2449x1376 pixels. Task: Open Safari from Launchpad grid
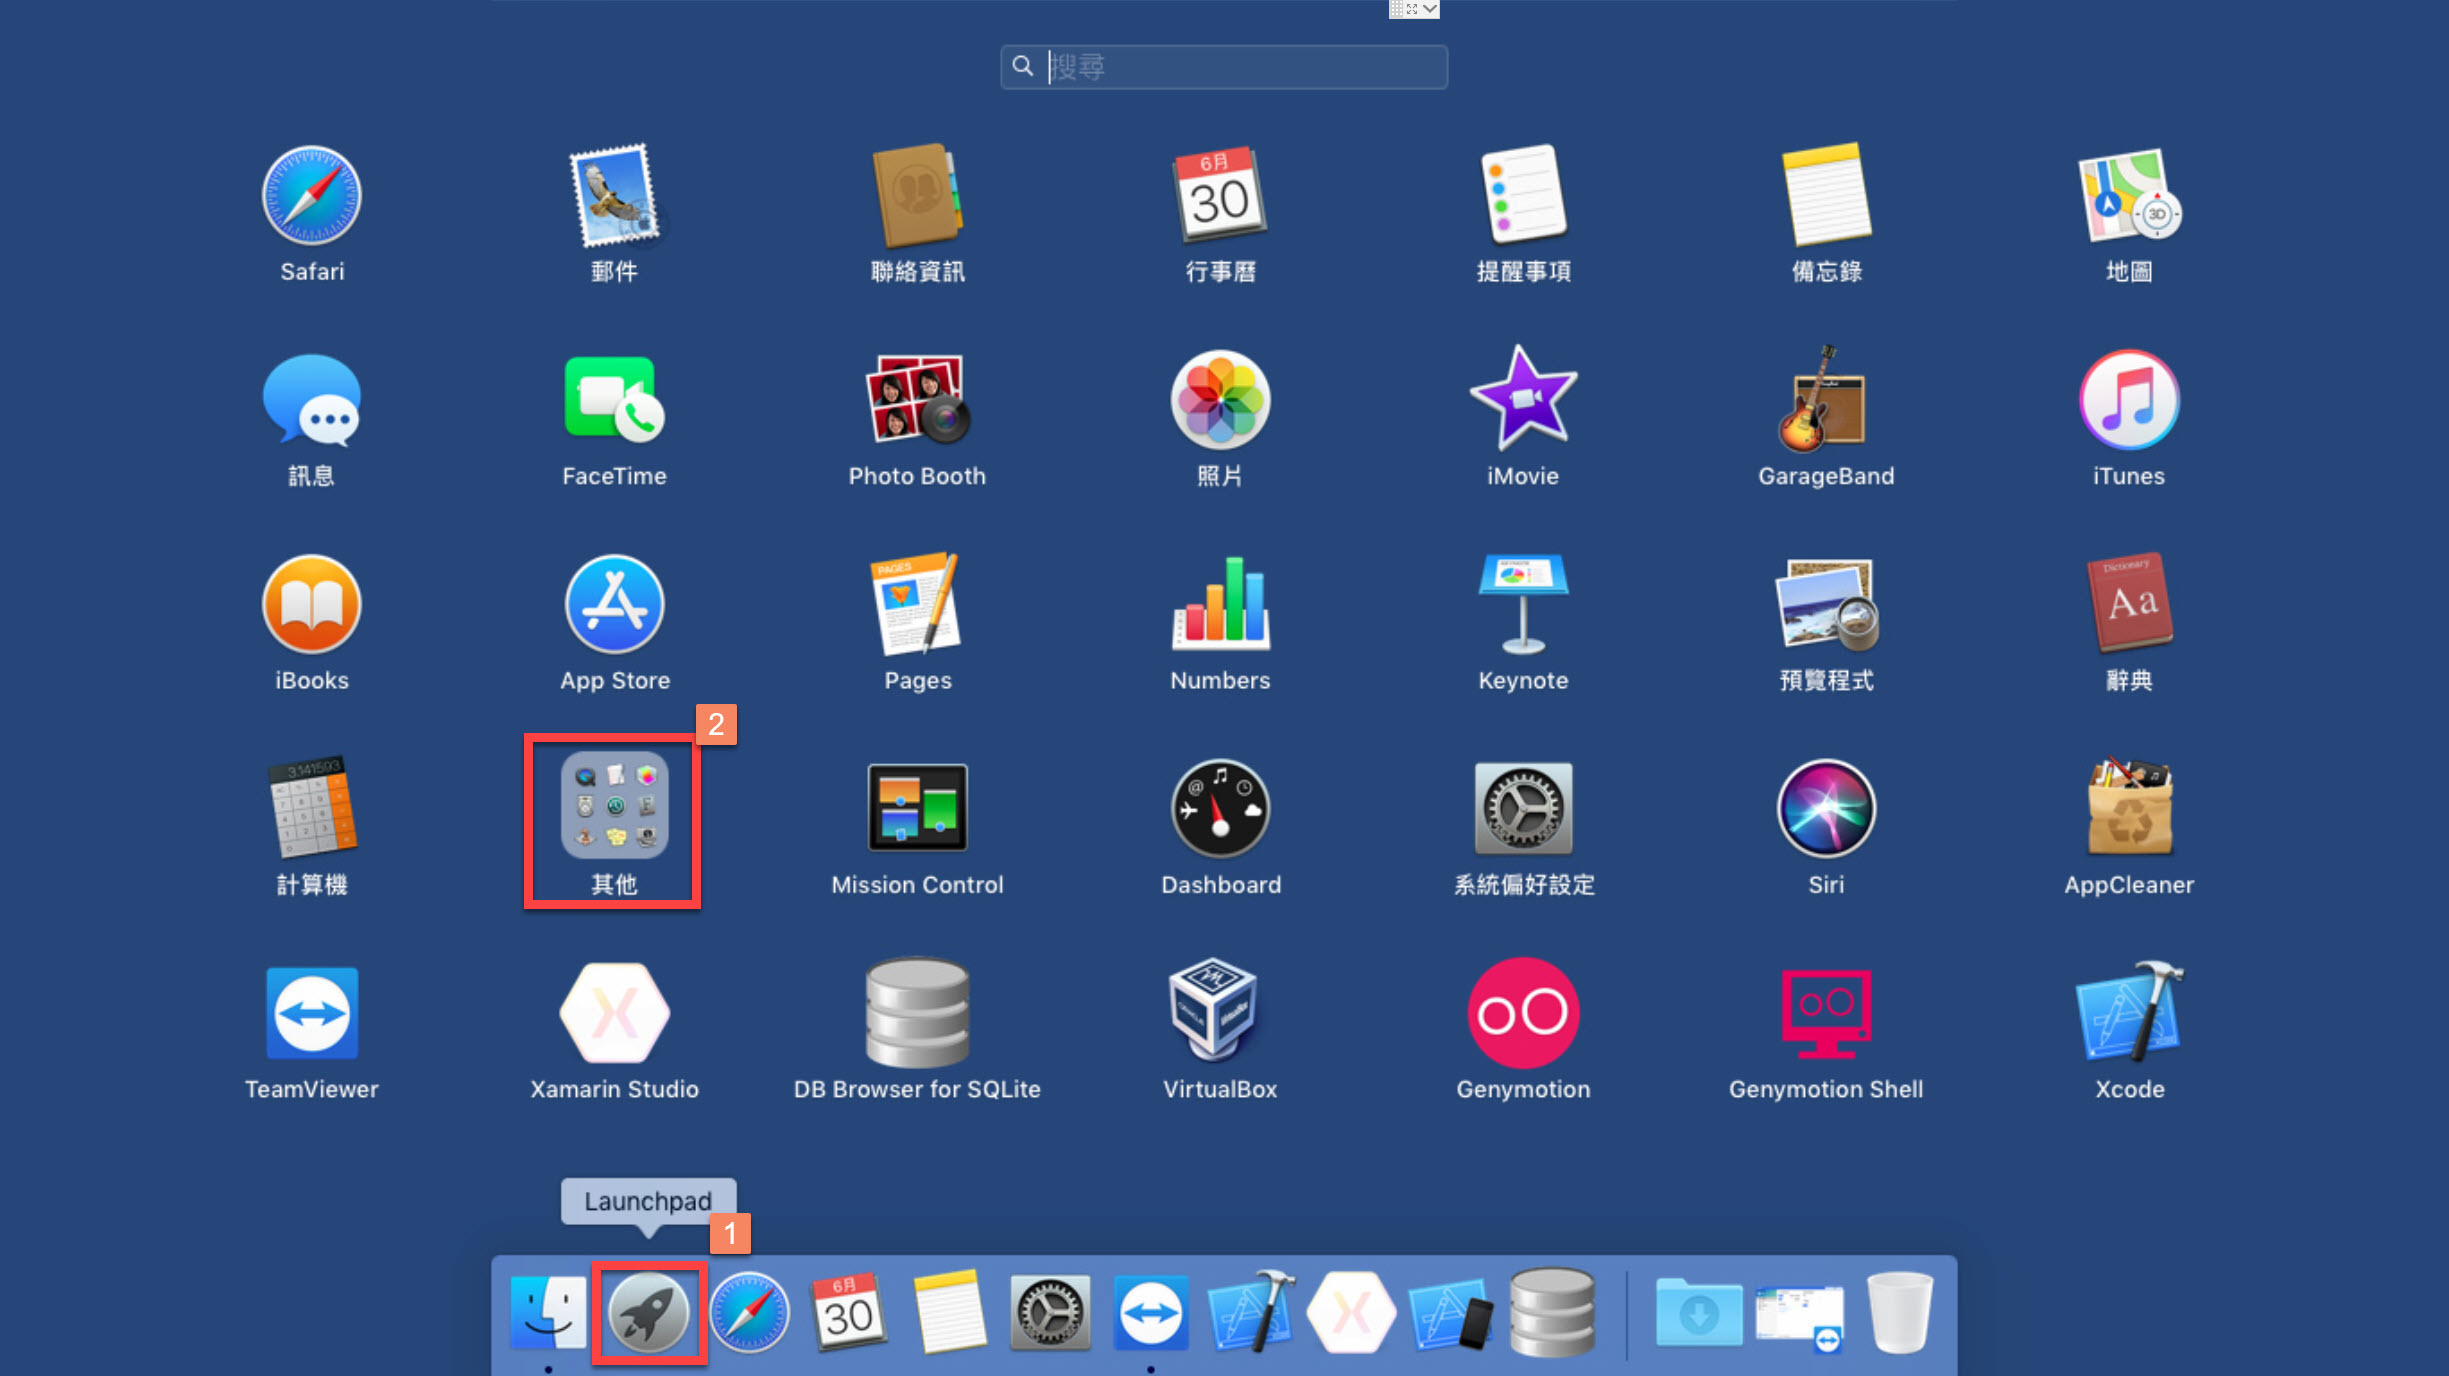coord(312,196)
